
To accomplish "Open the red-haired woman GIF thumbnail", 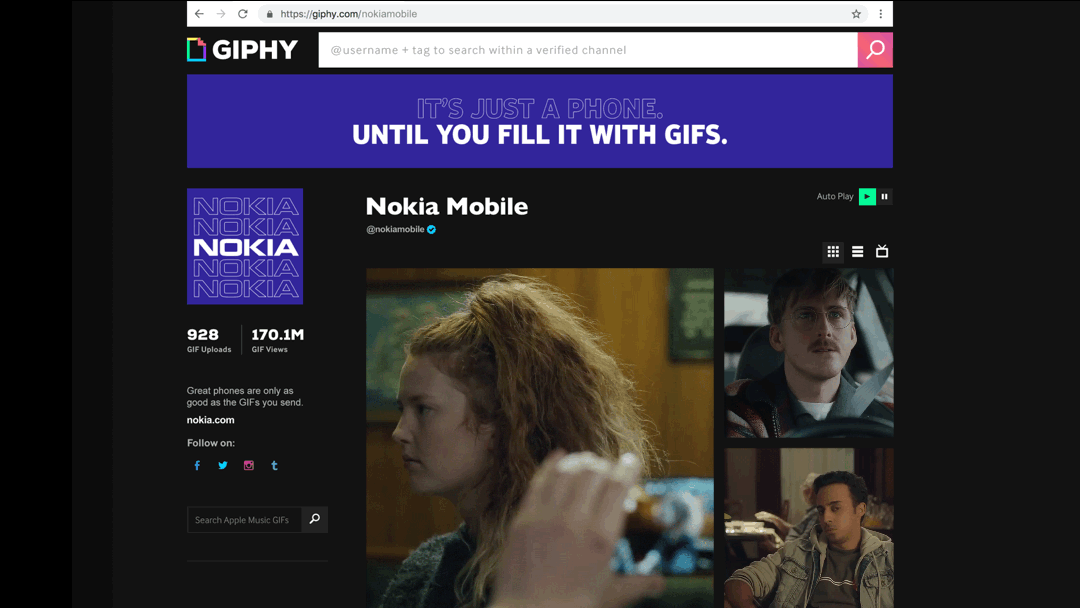I will tap(540, 438).
